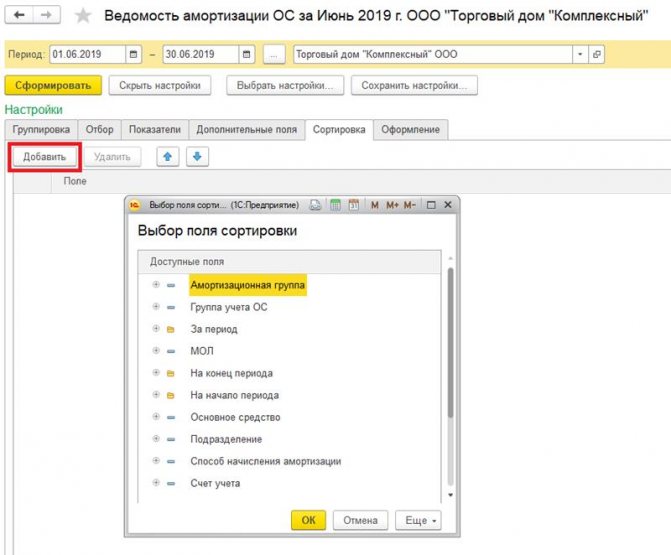Click Выбрать настройки button
The width and height of the screenshot is (671, 555).
point(285,85)
